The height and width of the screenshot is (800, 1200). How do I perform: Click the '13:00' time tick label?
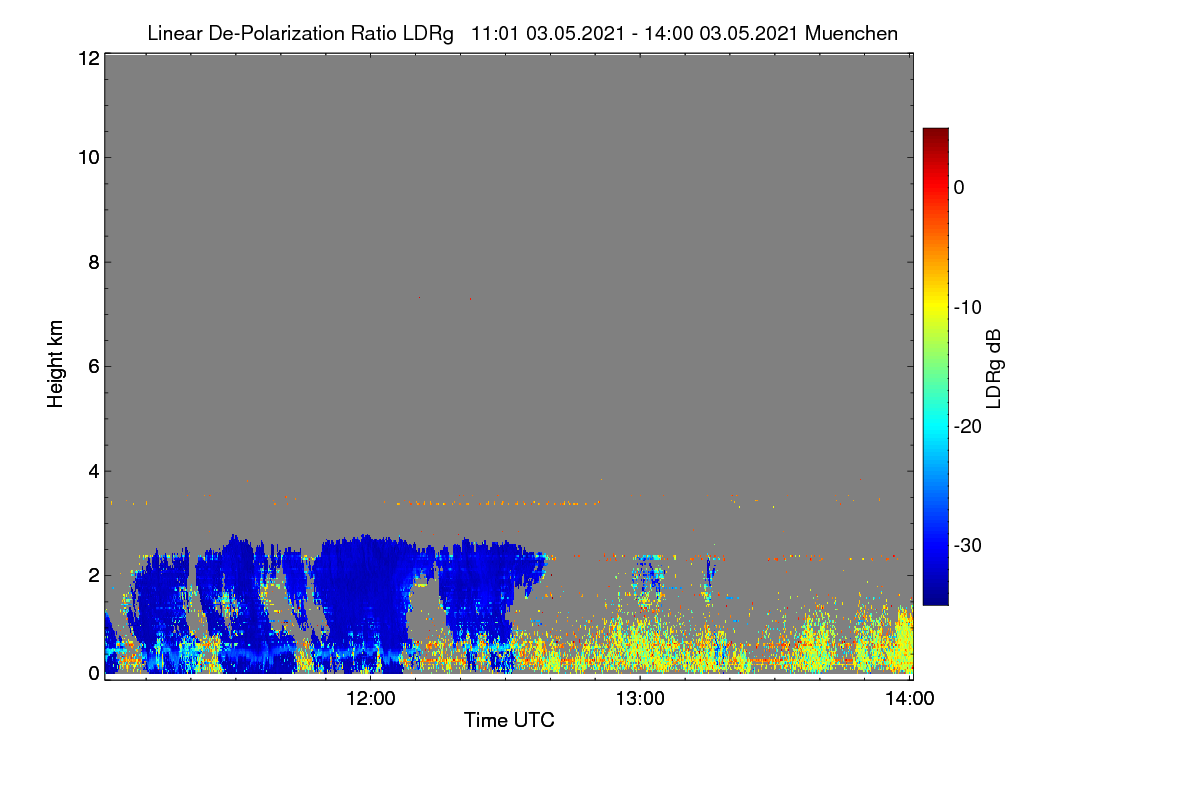click(x=640, y=699)
